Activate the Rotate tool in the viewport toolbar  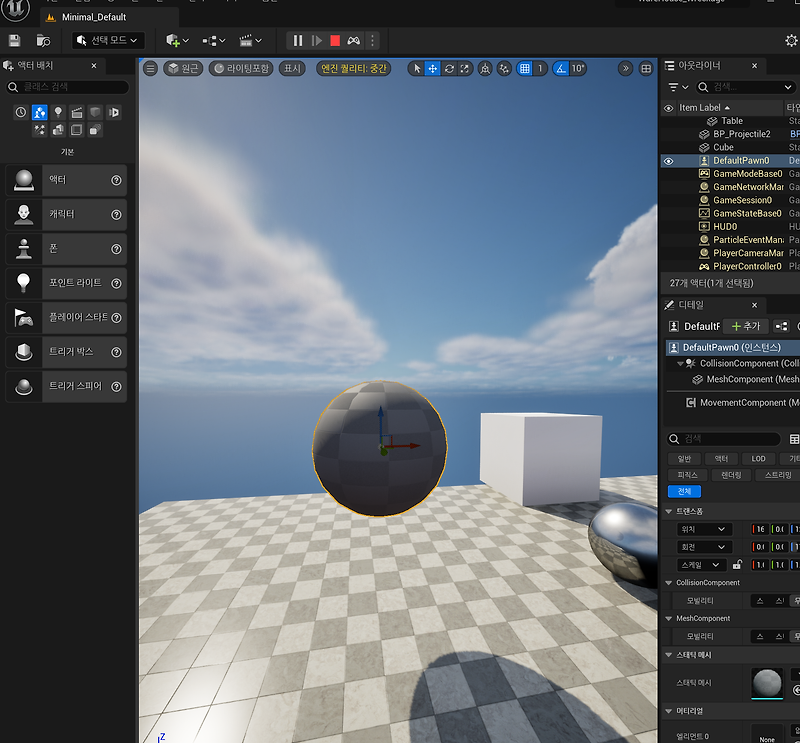click(448, 68)
